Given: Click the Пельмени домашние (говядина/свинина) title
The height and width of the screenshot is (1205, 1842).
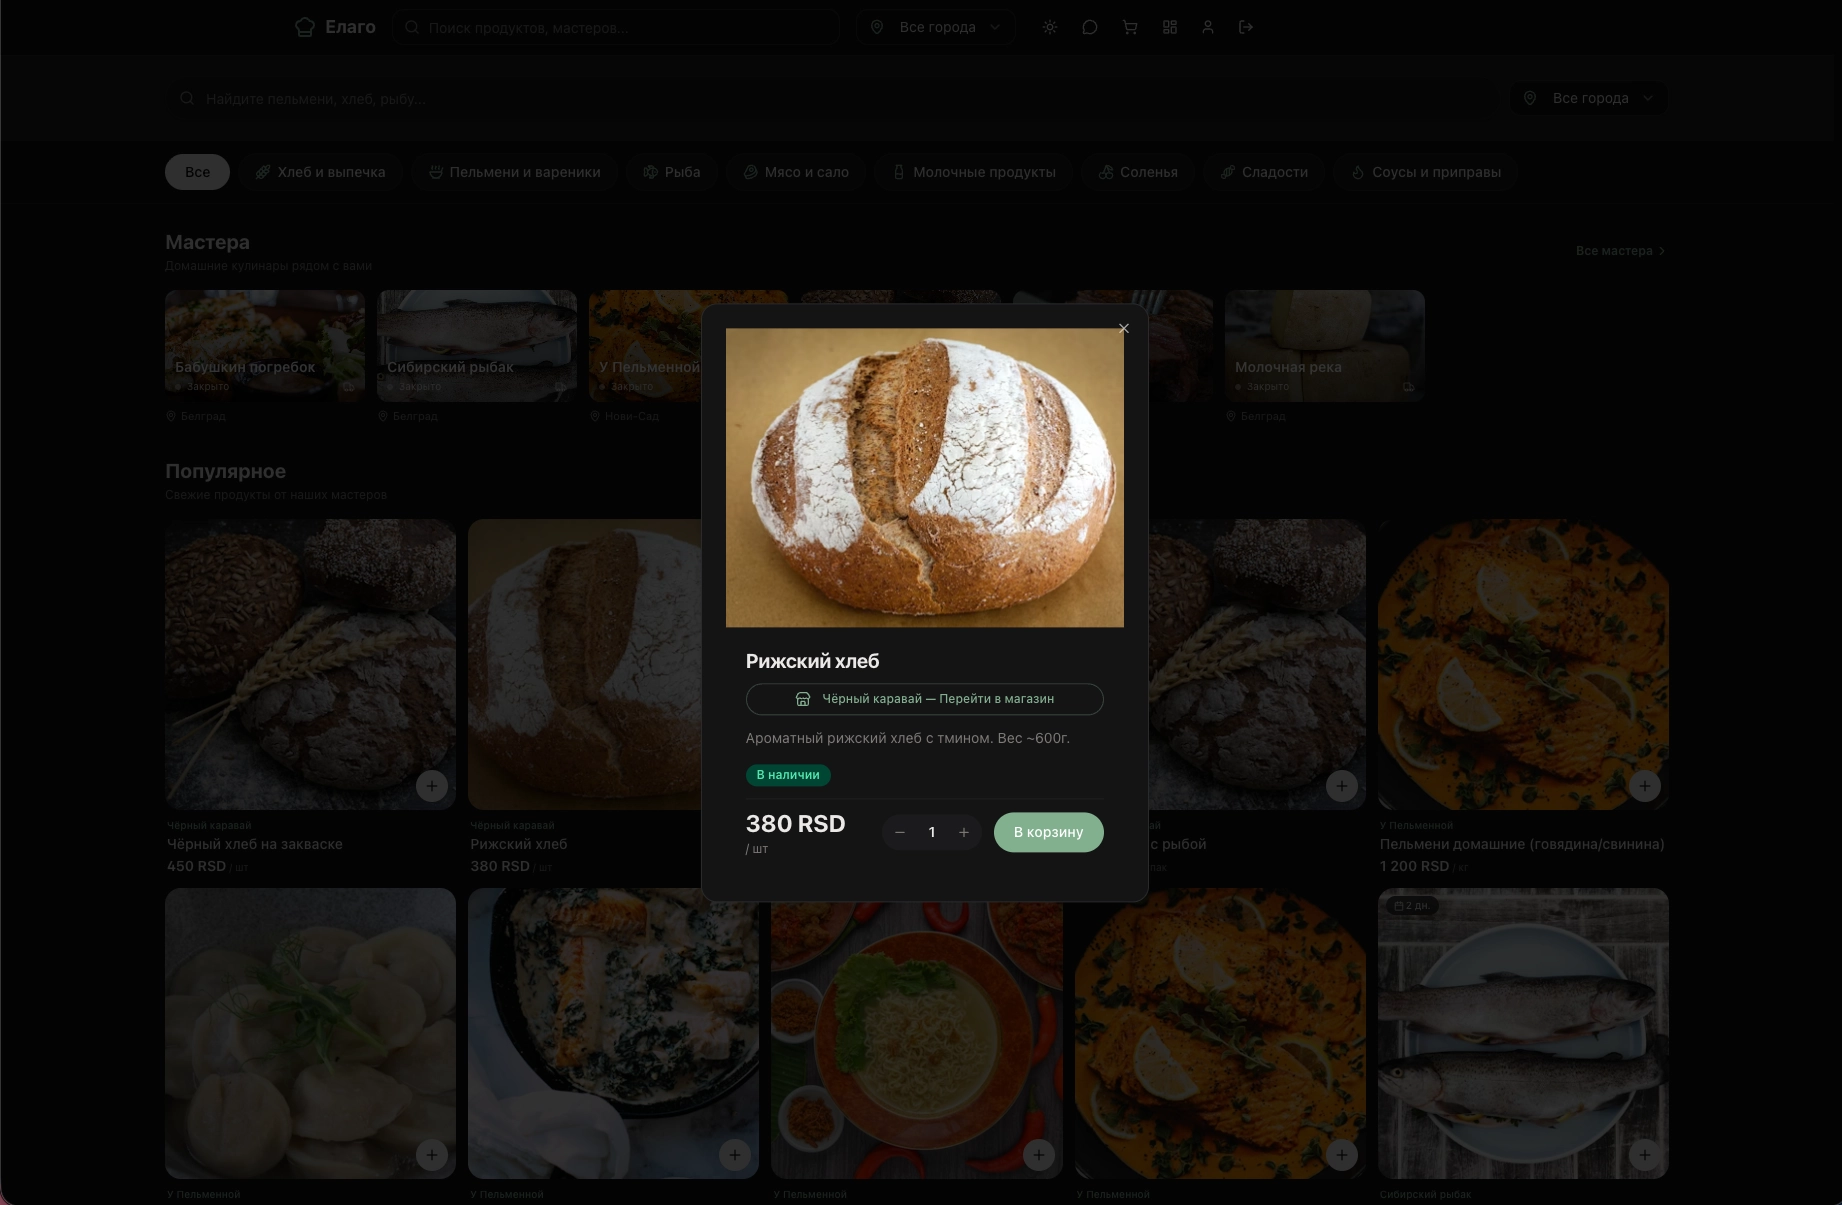Looking at the screenshot, I should coord(1522,844).
